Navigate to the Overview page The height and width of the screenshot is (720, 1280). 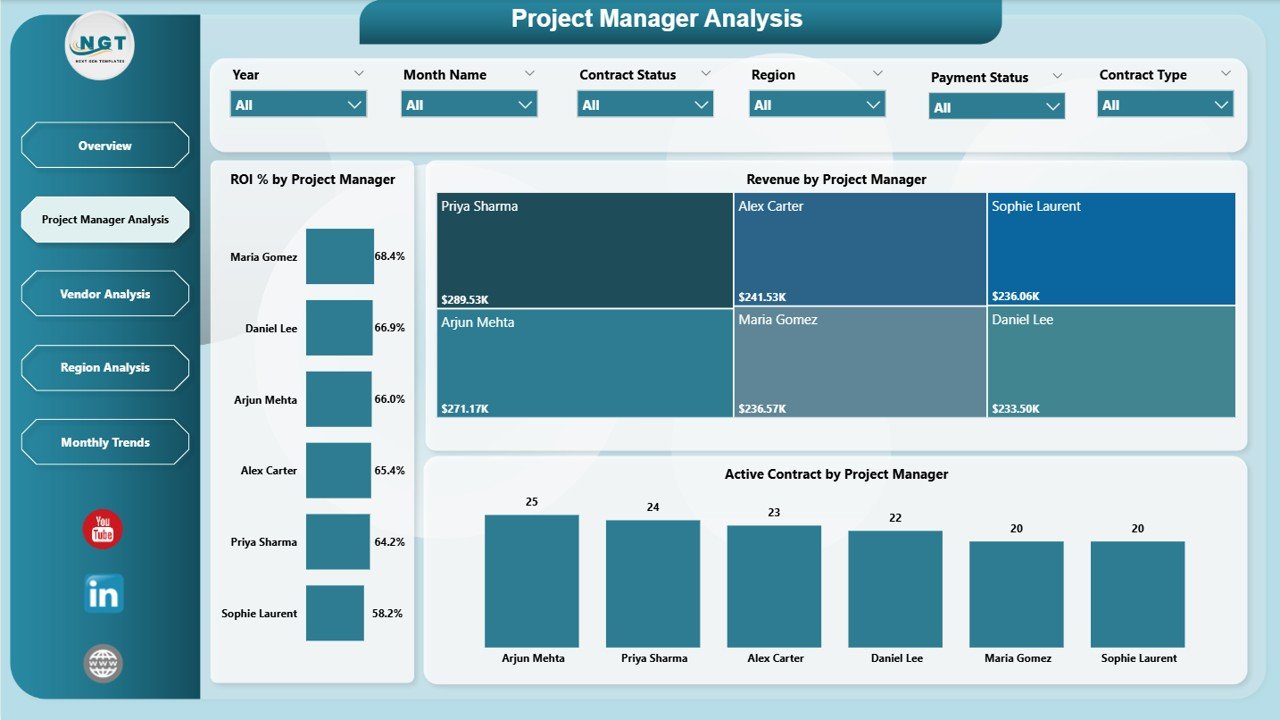coord(104,145)
